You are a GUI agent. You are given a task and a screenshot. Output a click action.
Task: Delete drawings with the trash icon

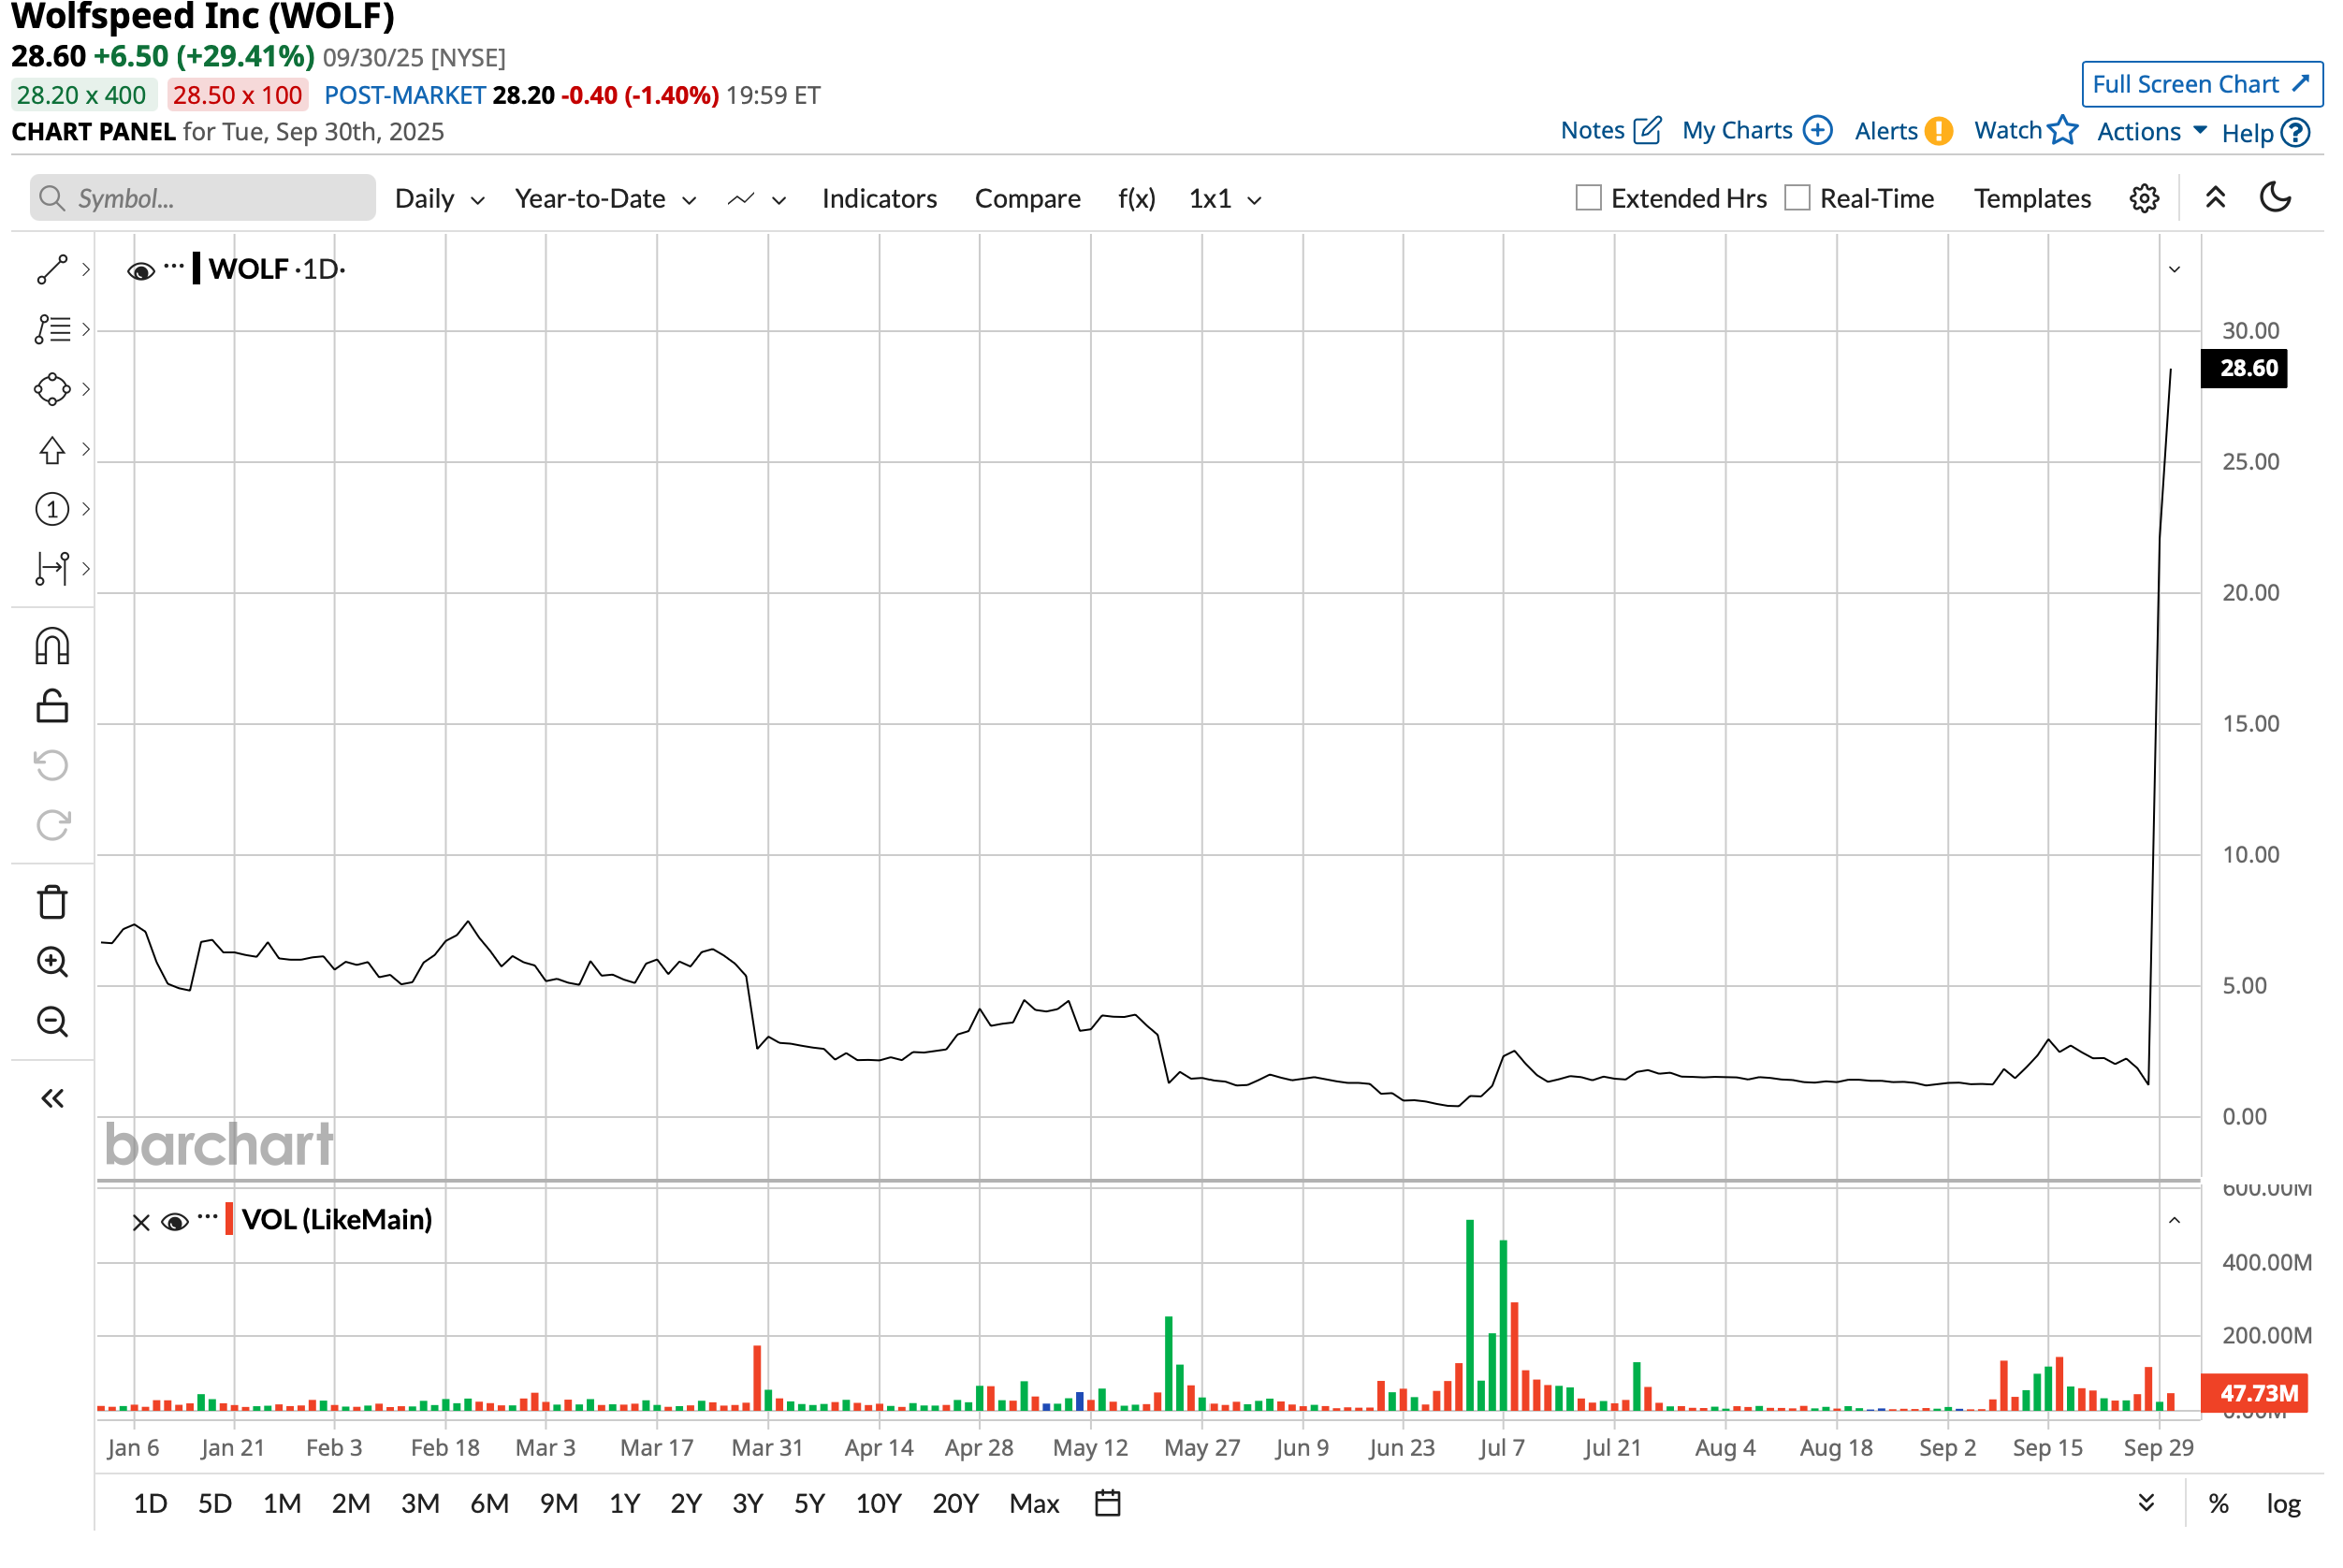[52, 902]
